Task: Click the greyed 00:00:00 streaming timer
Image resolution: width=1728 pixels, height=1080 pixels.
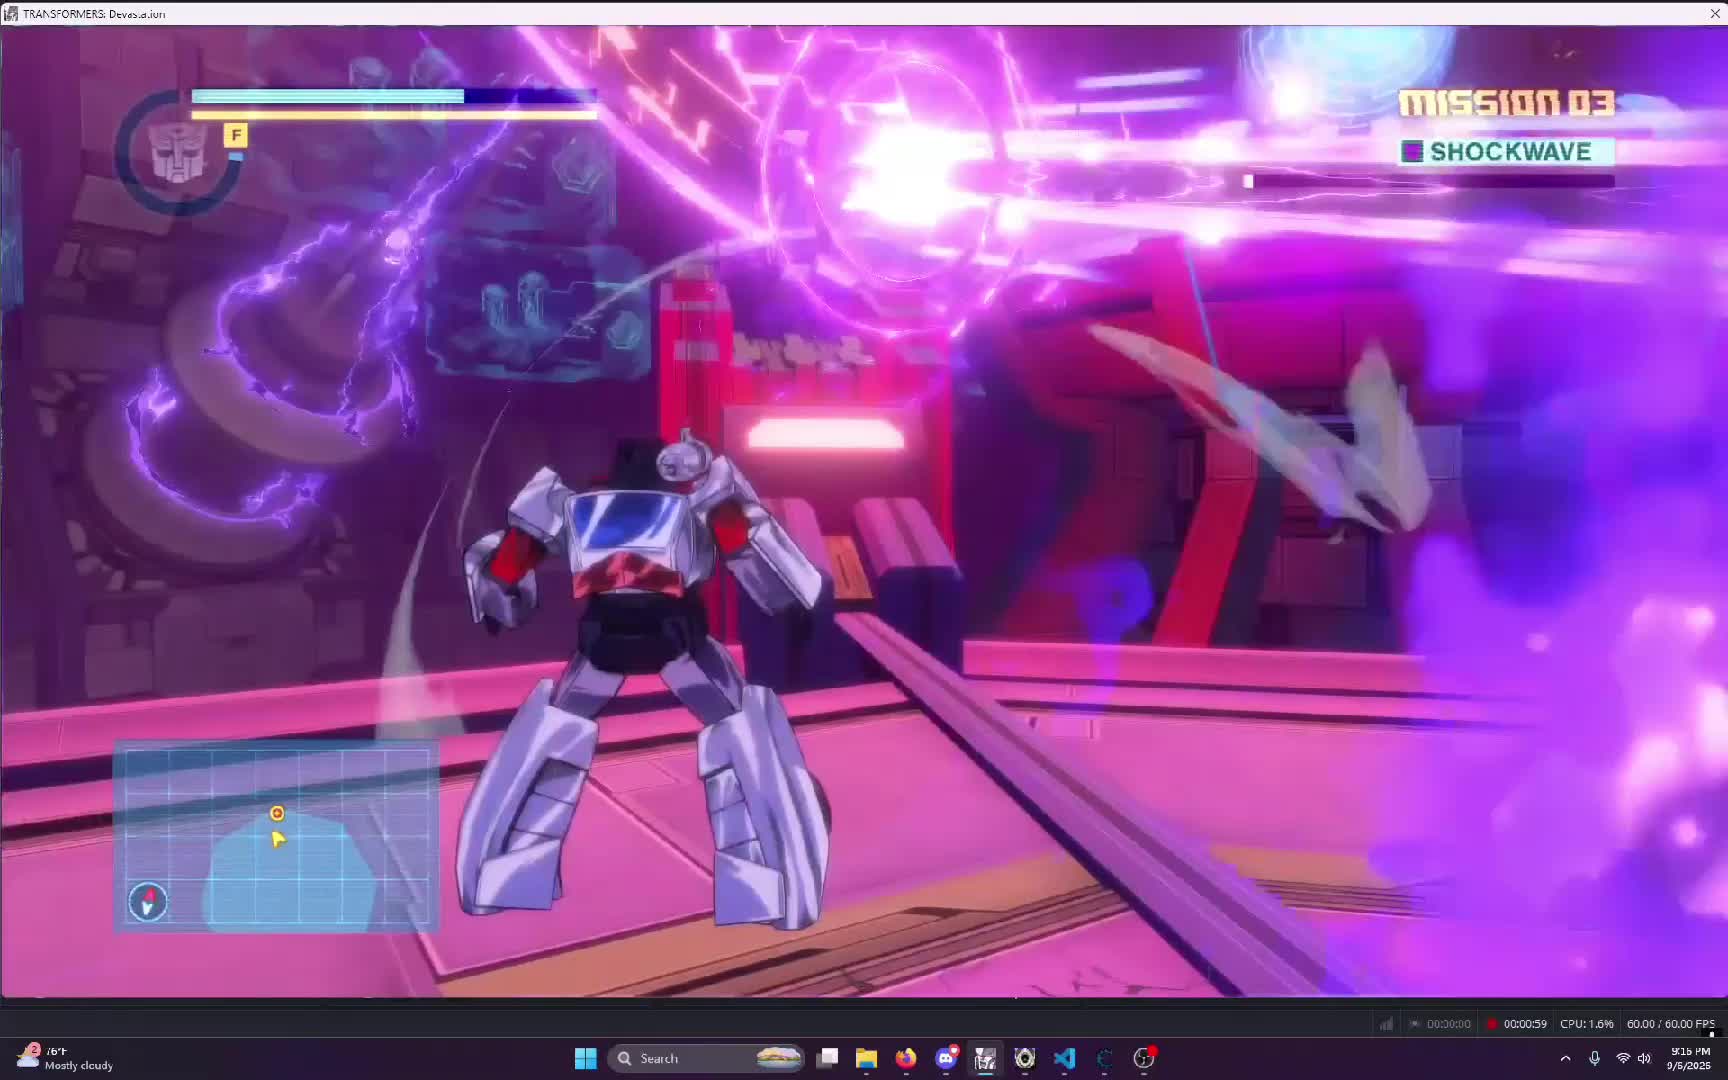Action: 1448,1024
